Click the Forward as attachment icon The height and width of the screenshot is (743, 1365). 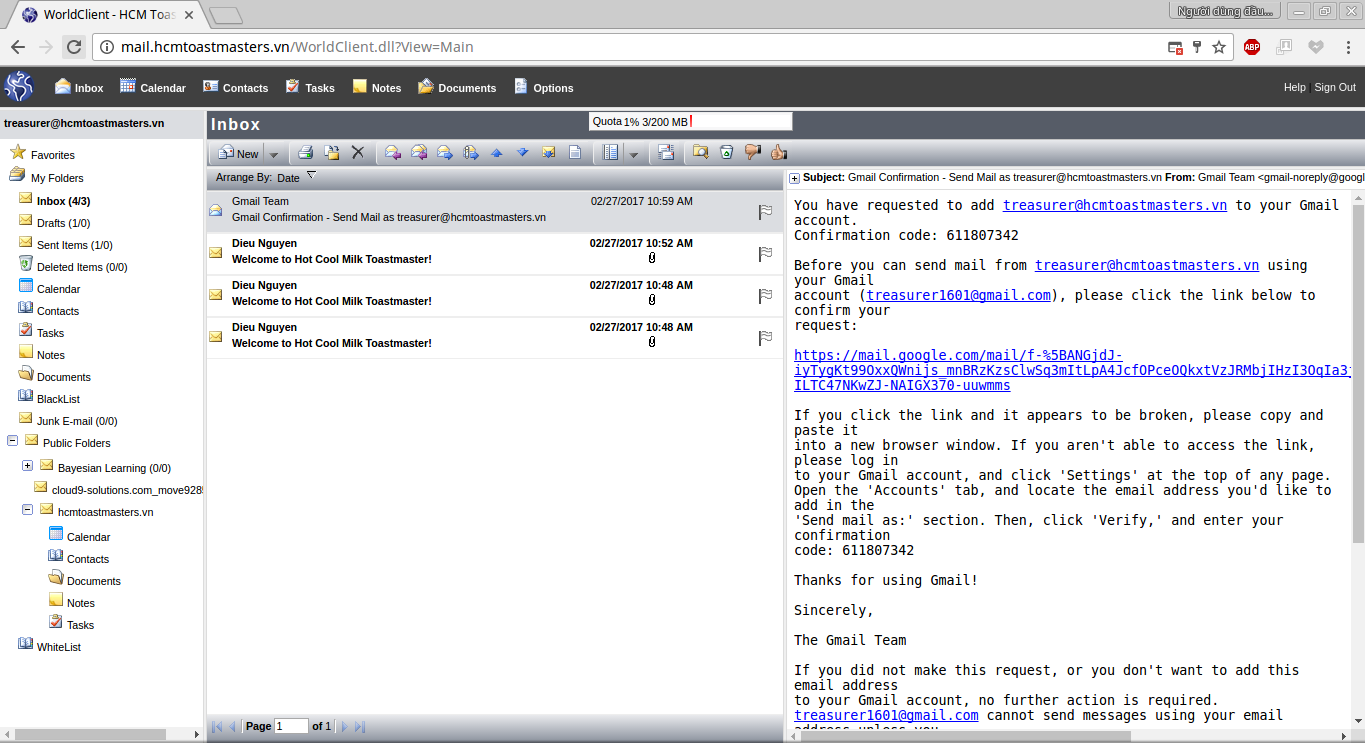pyautogui.click(x=471, y=153)
